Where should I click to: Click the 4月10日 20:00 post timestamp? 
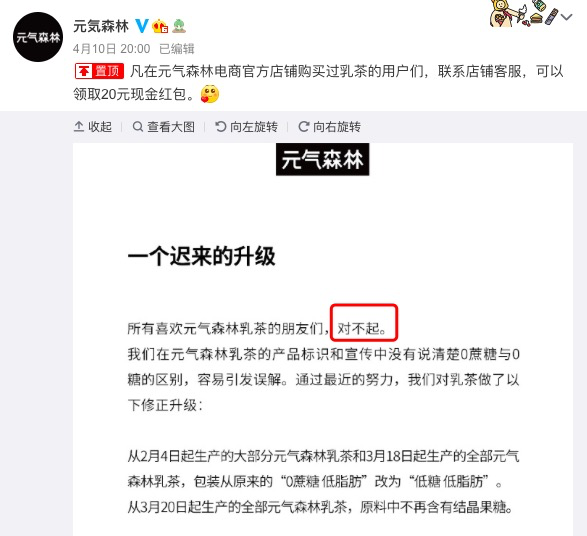(112, 49)
